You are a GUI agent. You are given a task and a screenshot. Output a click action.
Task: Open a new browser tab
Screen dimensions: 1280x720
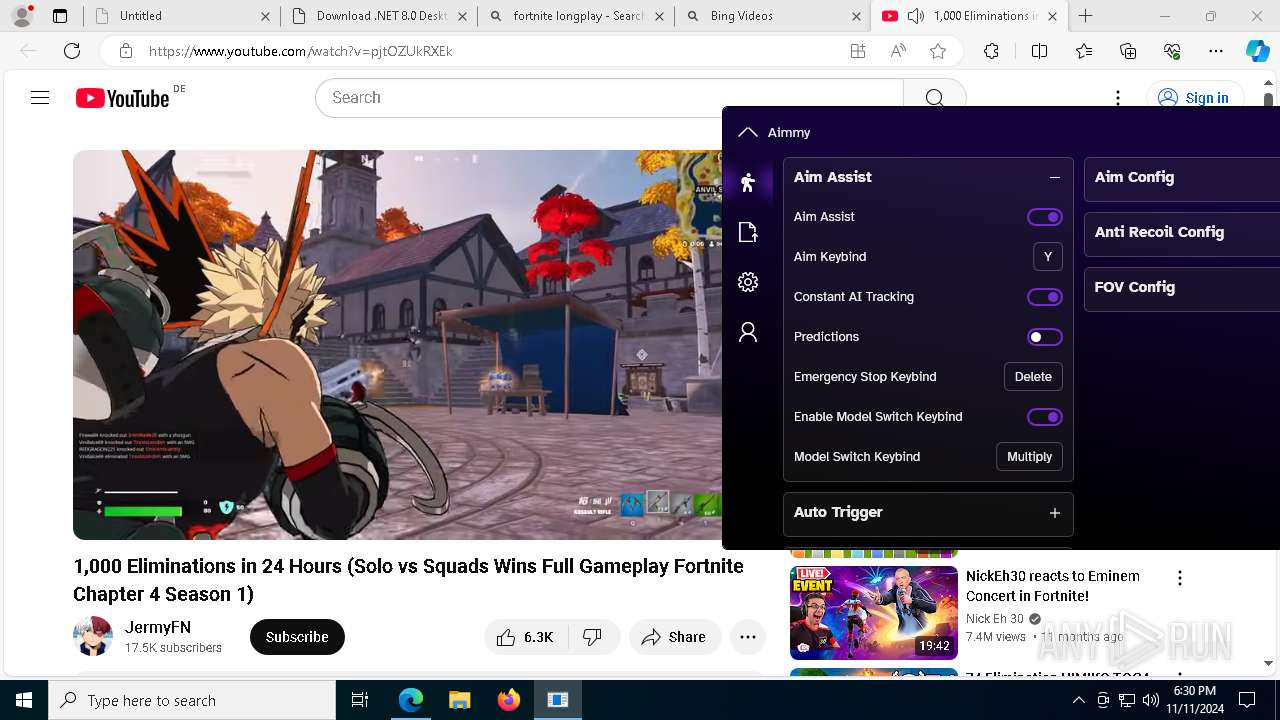pos(1086,16)
